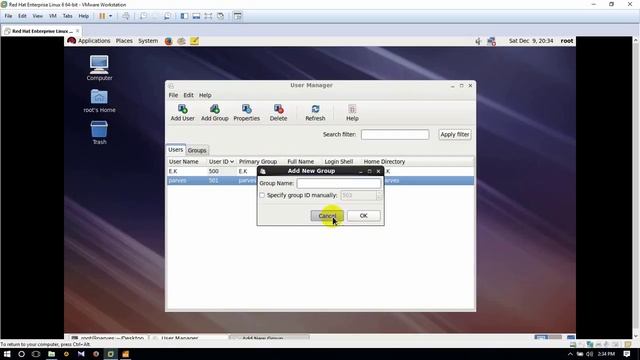Click the notes launcher icon in the GNOME panel
640x360 pixels.
click(194, 41)
